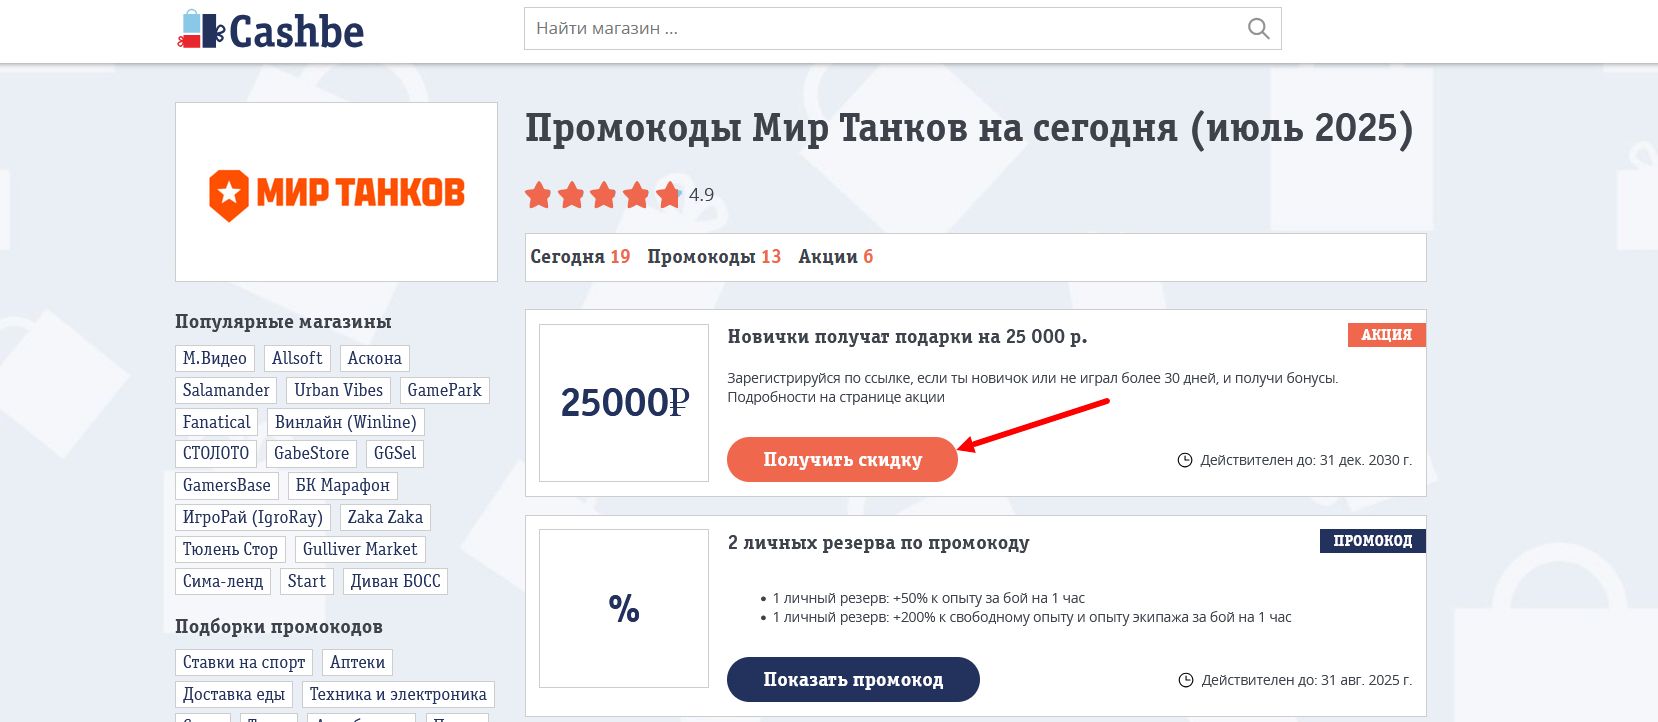Open the Zaka Zaka store link
This screenshot has width=1658, height=722.
point(385,517)
